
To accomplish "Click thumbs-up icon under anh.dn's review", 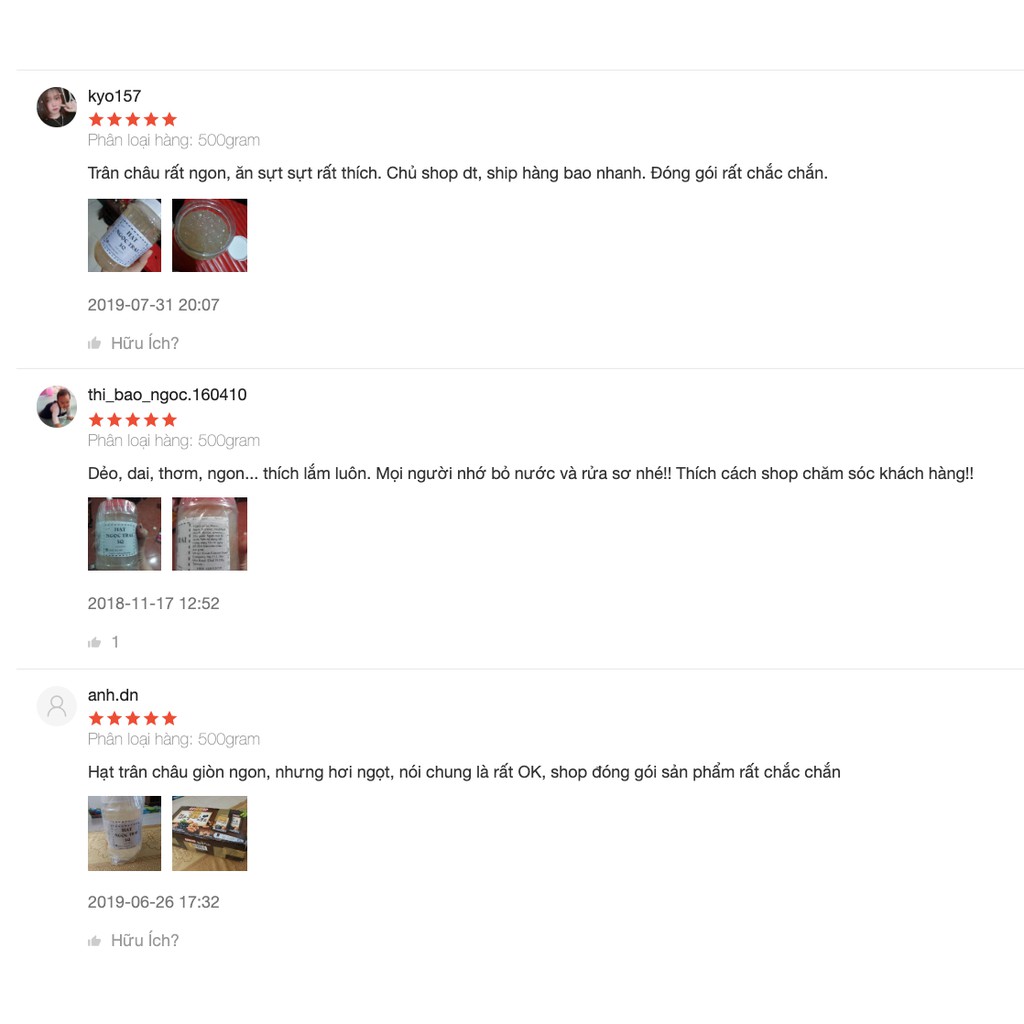I will click(95, 940).
